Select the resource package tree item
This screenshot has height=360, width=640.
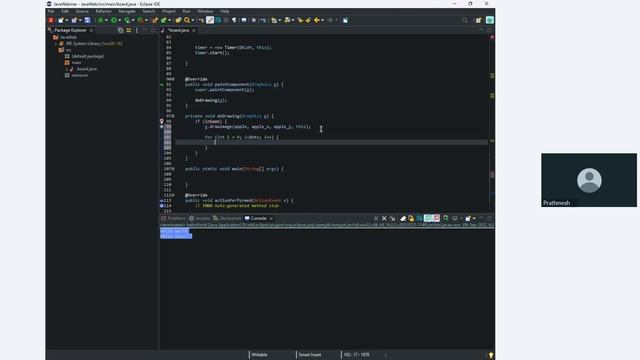coord(79,76)
